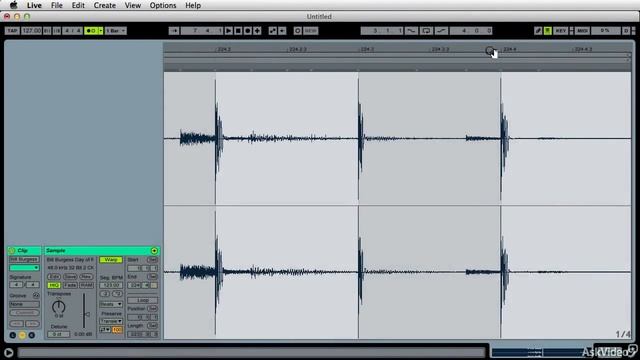
Task: Toggle the Warp button
Action: 111,260
